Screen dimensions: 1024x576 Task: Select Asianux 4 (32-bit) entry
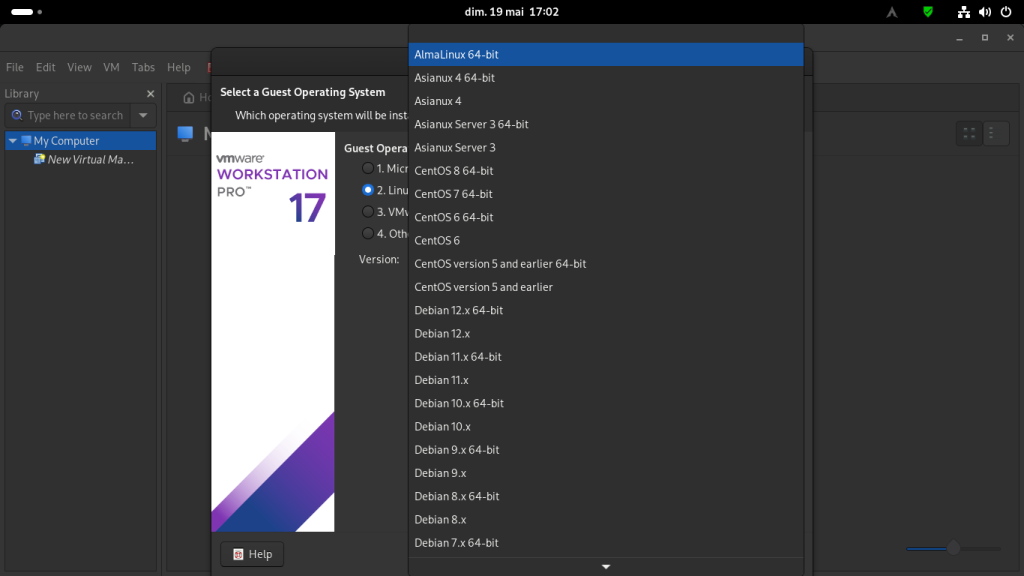tap(605, 101)
